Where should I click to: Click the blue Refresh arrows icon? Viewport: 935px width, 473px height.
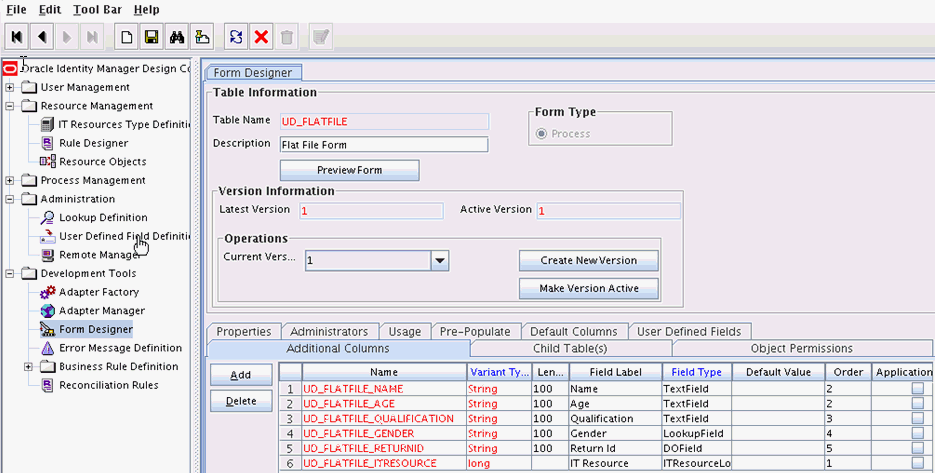(236, 37)
